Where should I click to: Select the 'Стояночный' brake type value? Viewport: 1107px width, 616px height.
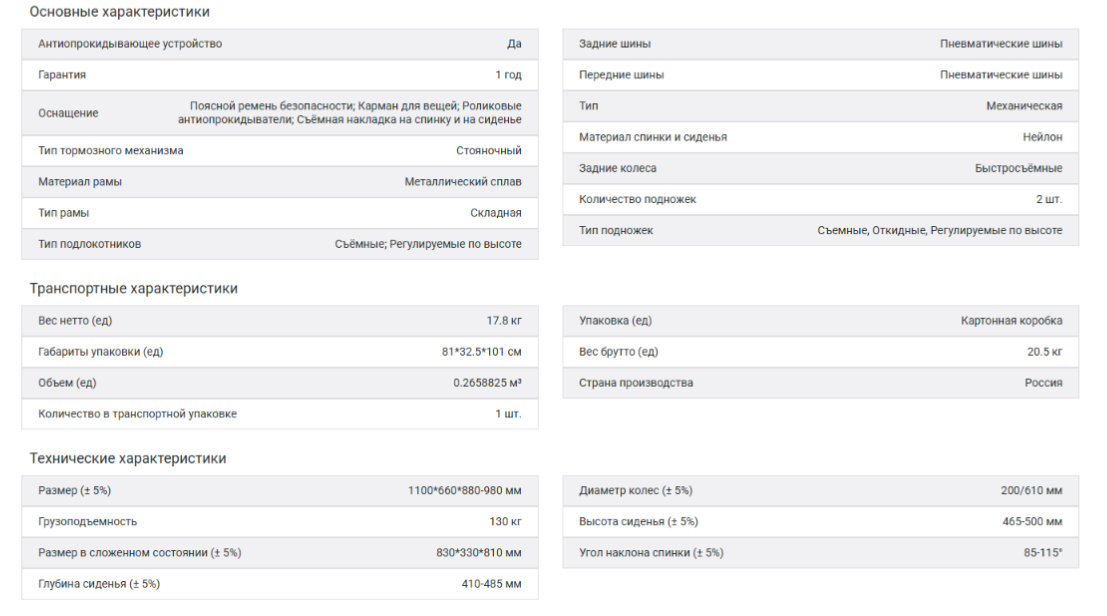(489, 151)
